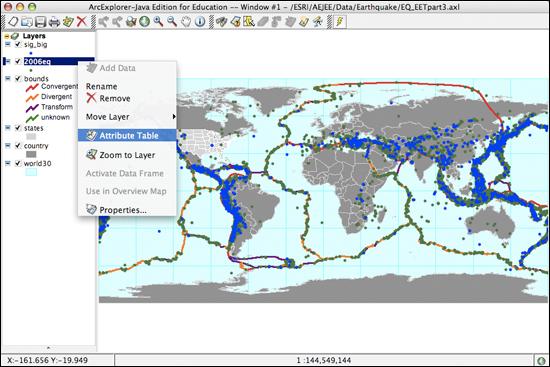Viewport: 550px width, 367px height.
Task: Click the globe icon in status bar
Action: click(x=542, y=361)
